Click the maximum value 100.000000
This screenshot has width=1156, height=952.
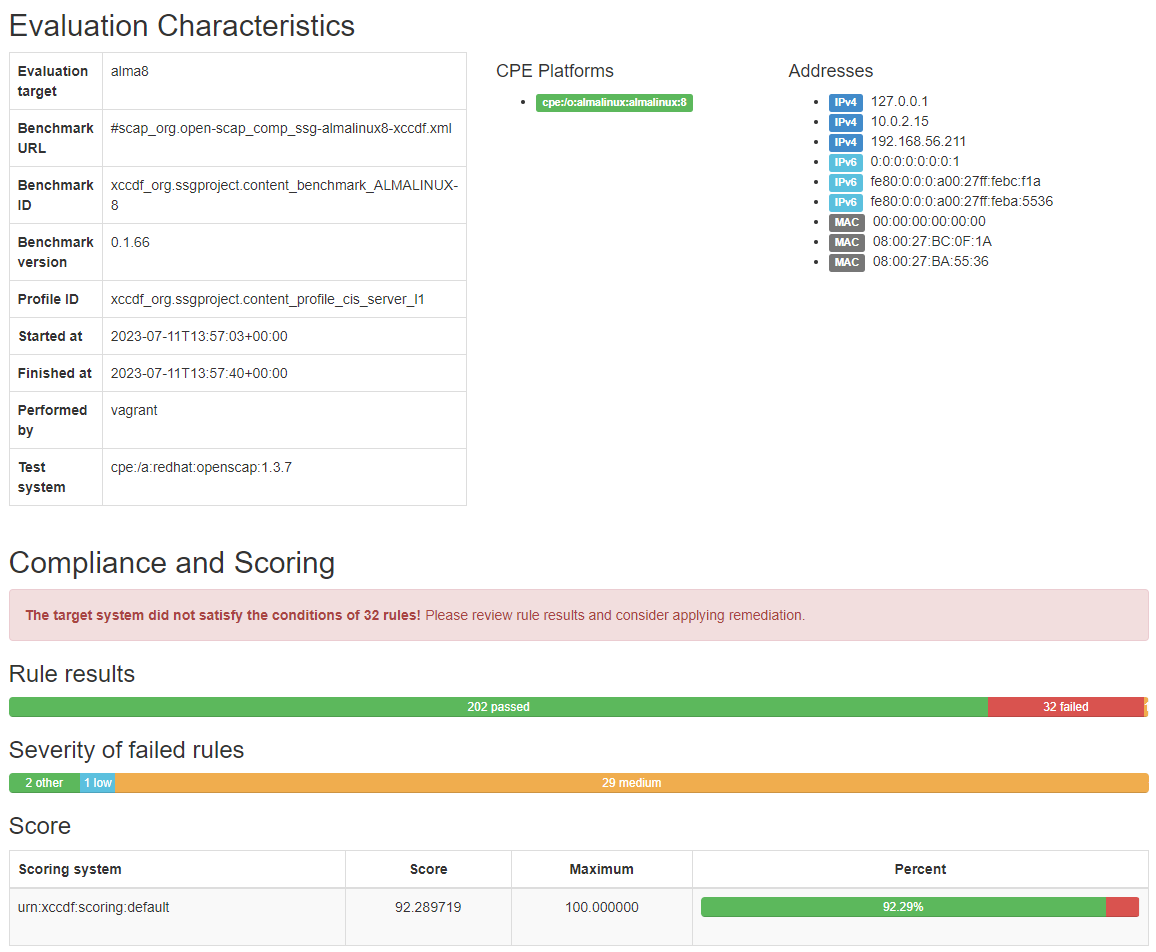coord(602,908)
